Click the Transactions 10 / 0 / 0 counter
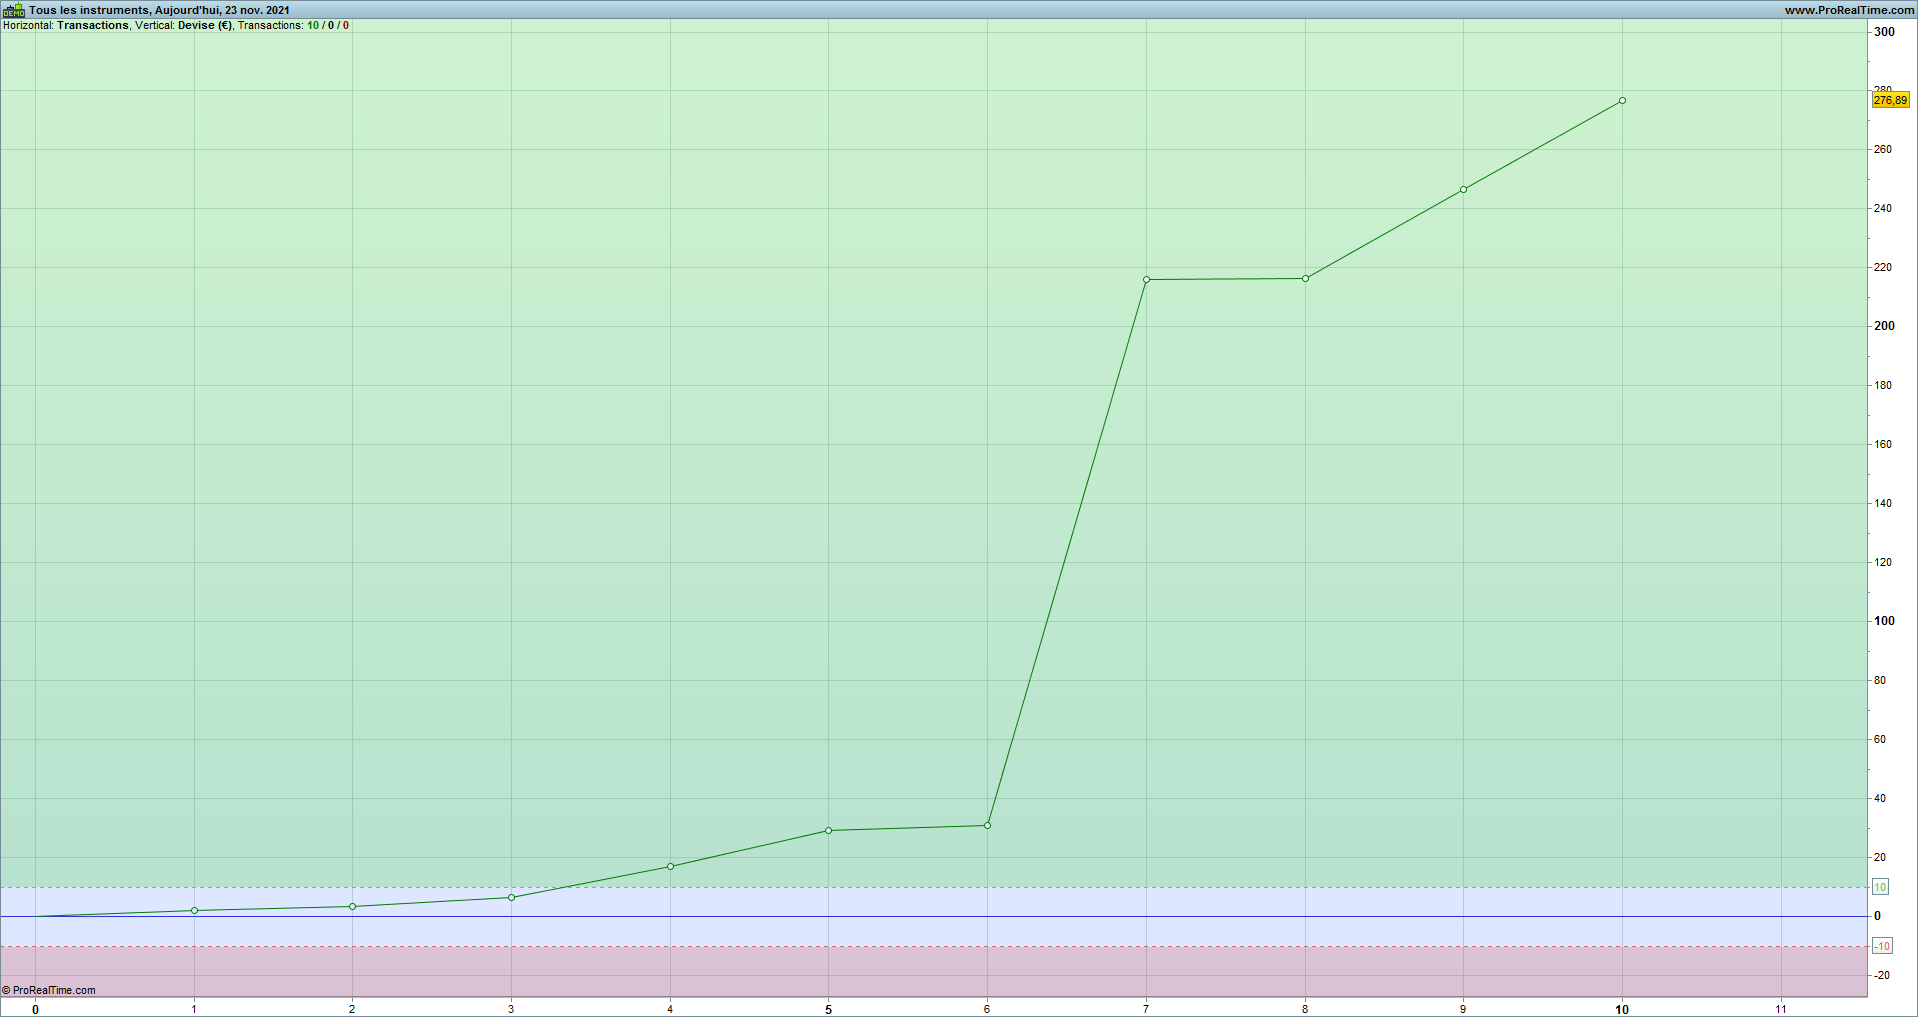The image size is (1918, 1017). [293, 25]
